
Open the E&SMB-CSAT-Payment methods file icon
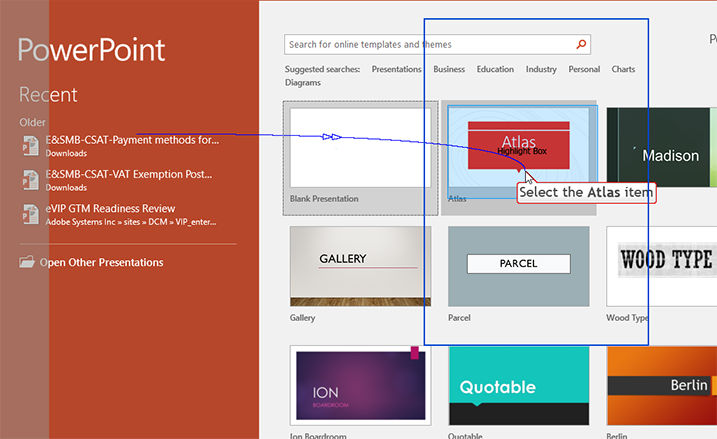(x=31, y=145)
